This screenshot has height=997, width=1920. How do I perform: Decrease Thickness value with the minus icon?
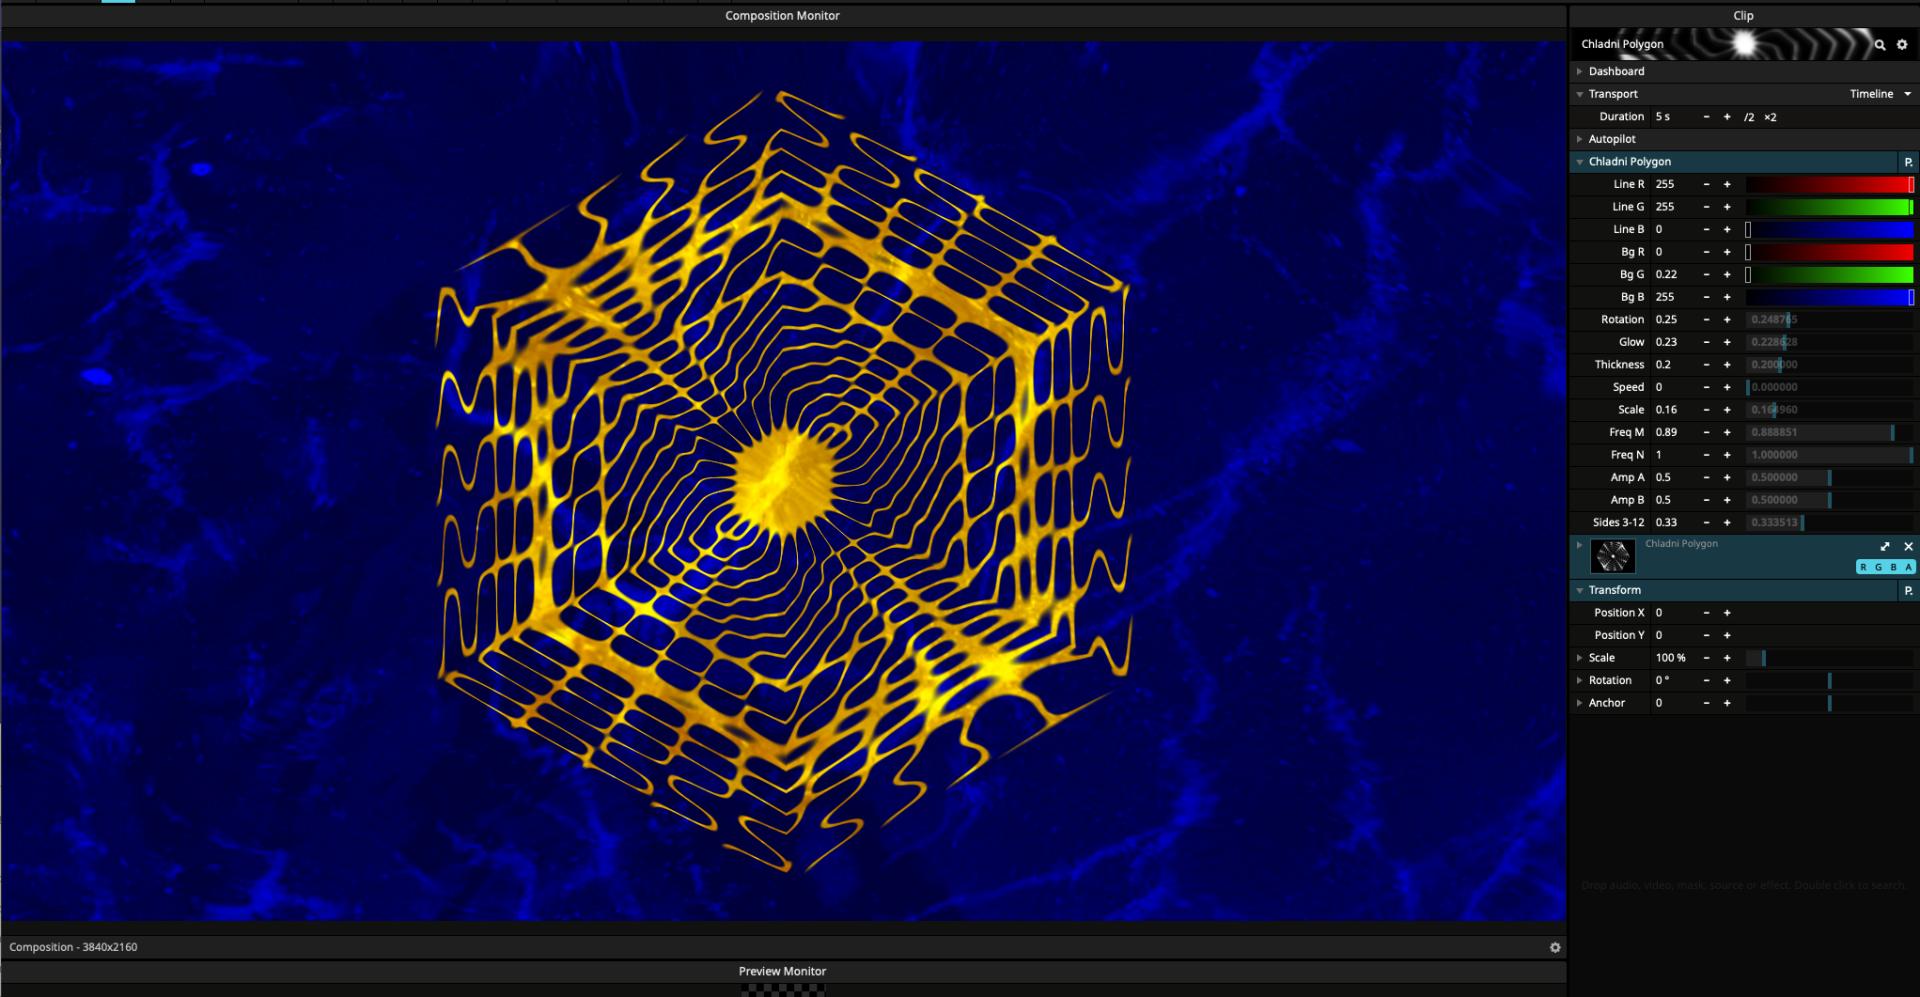[x=1706, y=365]
